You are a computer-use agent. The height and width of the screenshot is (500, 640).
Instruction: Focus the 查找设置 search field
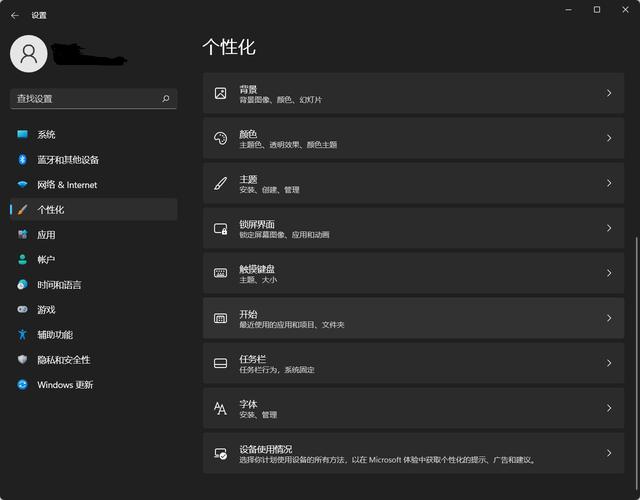(x=93, y=98)
